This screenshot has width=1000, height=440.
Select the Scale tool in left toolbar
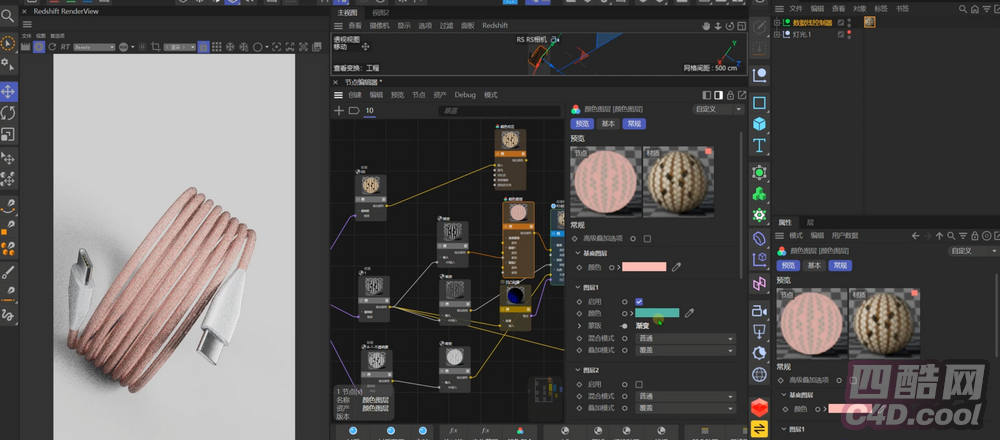(8, 135)
